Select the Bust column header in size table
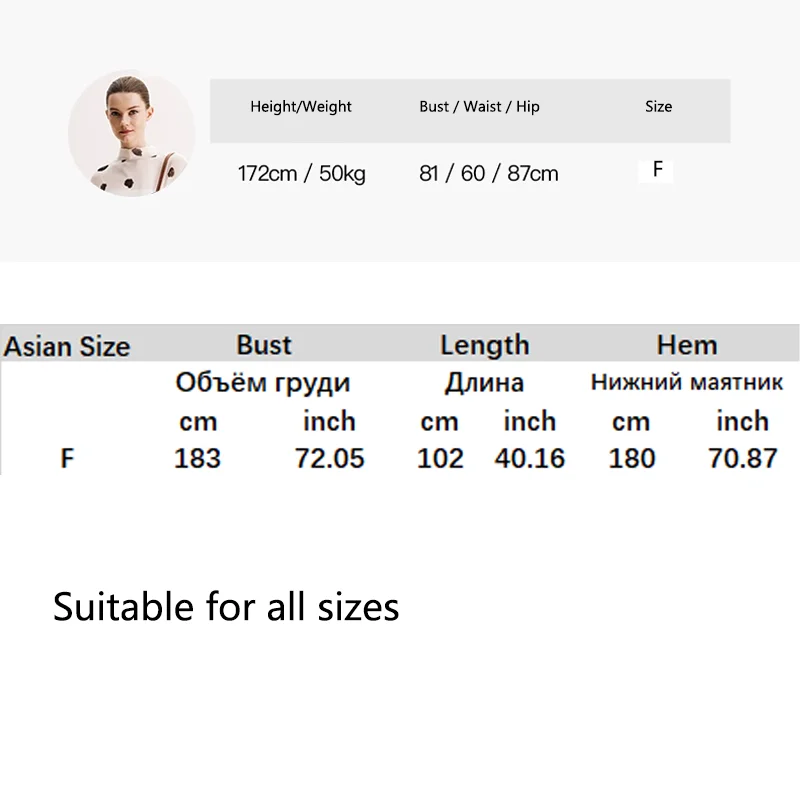The height and width of the screenshot is (800, 800). point(264,345)
